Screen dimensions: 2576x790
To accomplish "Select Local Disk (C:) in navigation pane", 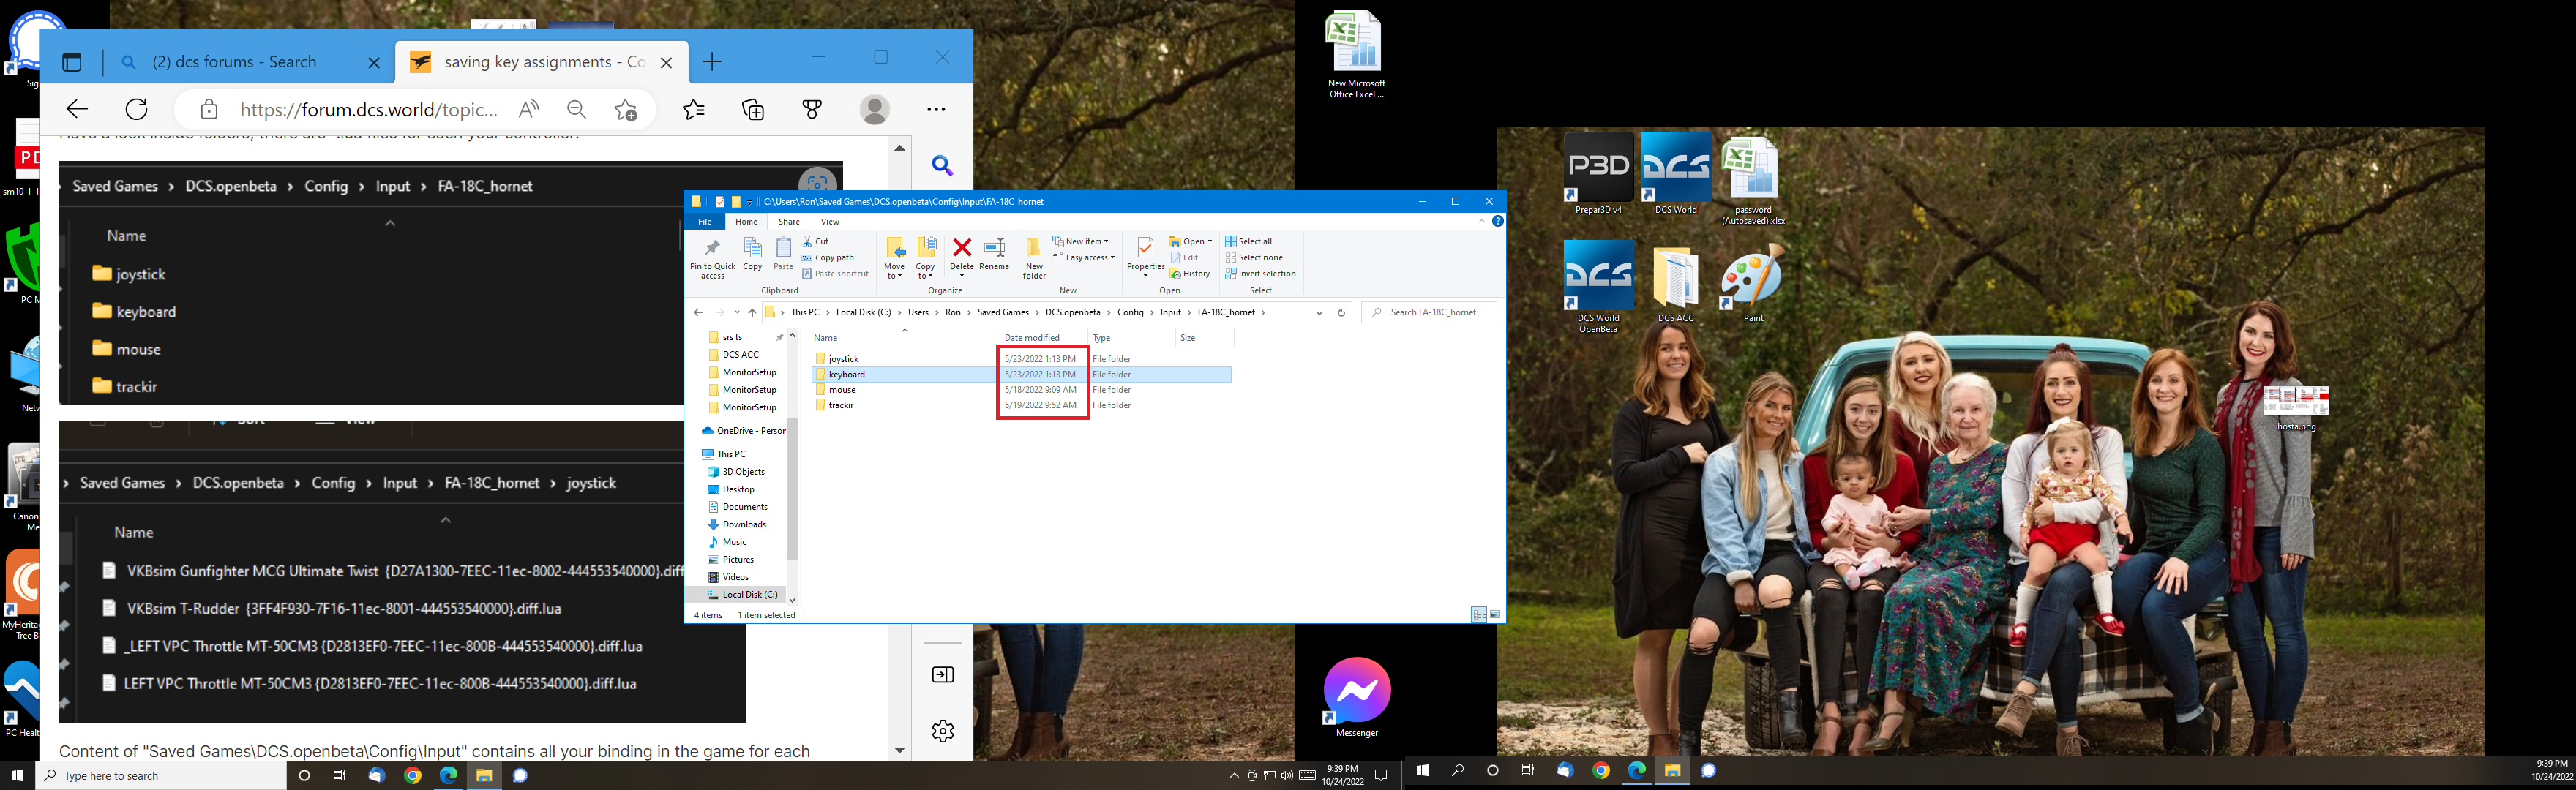I will click(749, 594).
